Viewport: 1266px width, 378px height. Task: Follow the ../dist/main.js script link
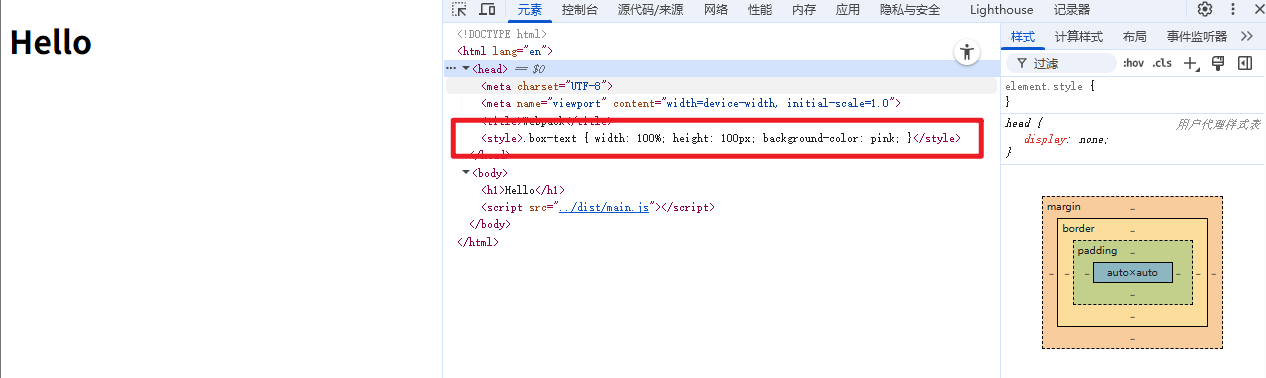[605, 207]
